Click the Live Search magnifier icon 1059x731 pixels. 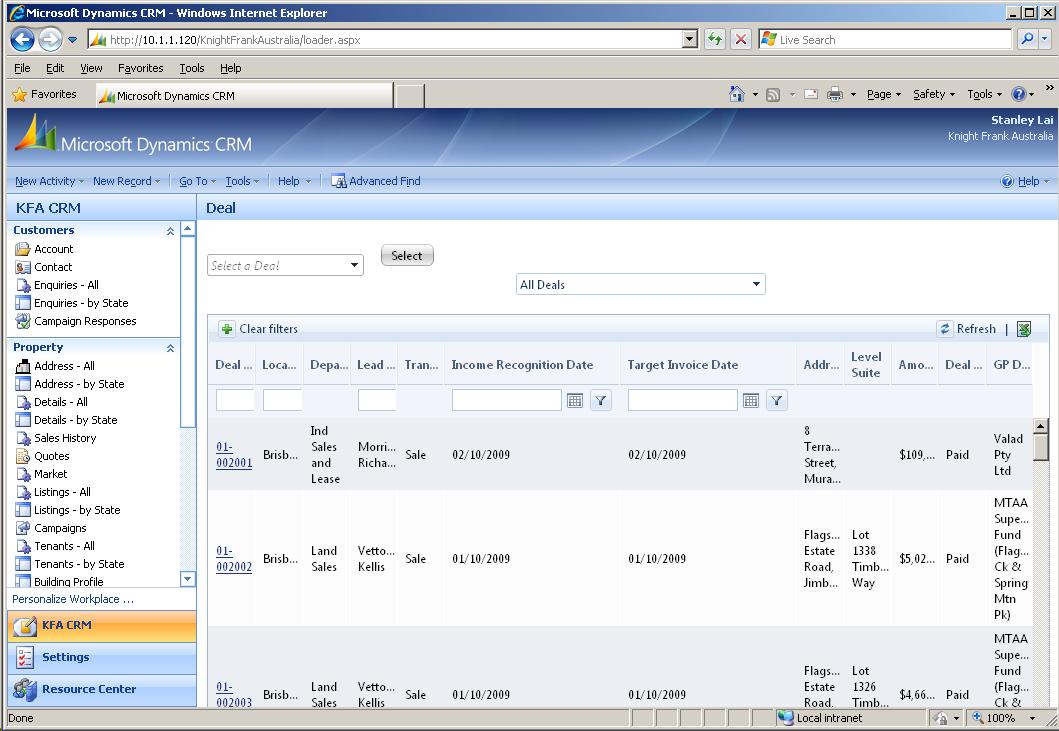pyautogui.click(x=1027, y=39)
